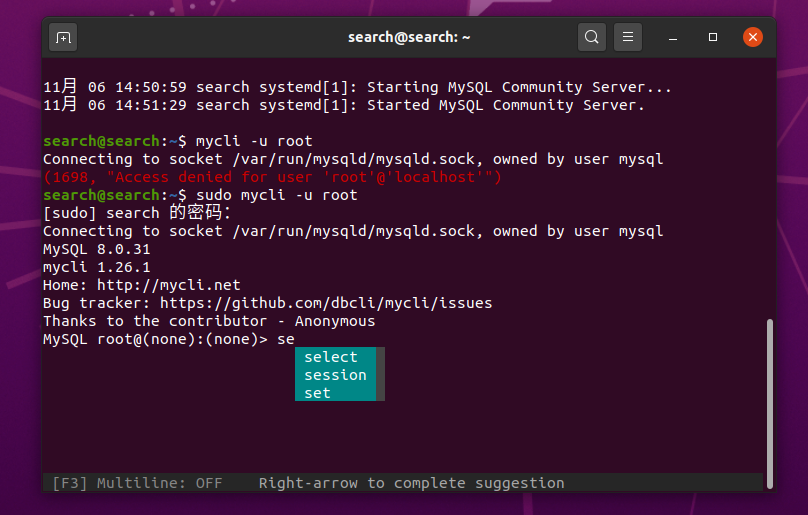Click the '[F3] Multiline: OFF' status text
Viewport: 808px width, 515px height.
(138, 483)
